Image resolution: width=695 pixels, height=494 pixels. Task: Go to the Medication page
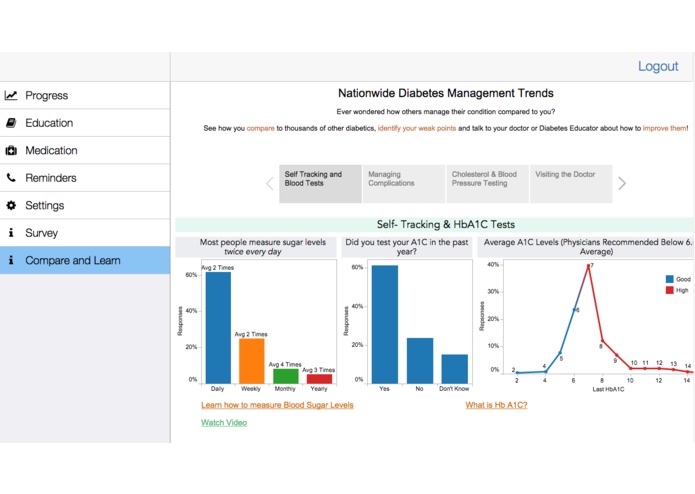85,150
